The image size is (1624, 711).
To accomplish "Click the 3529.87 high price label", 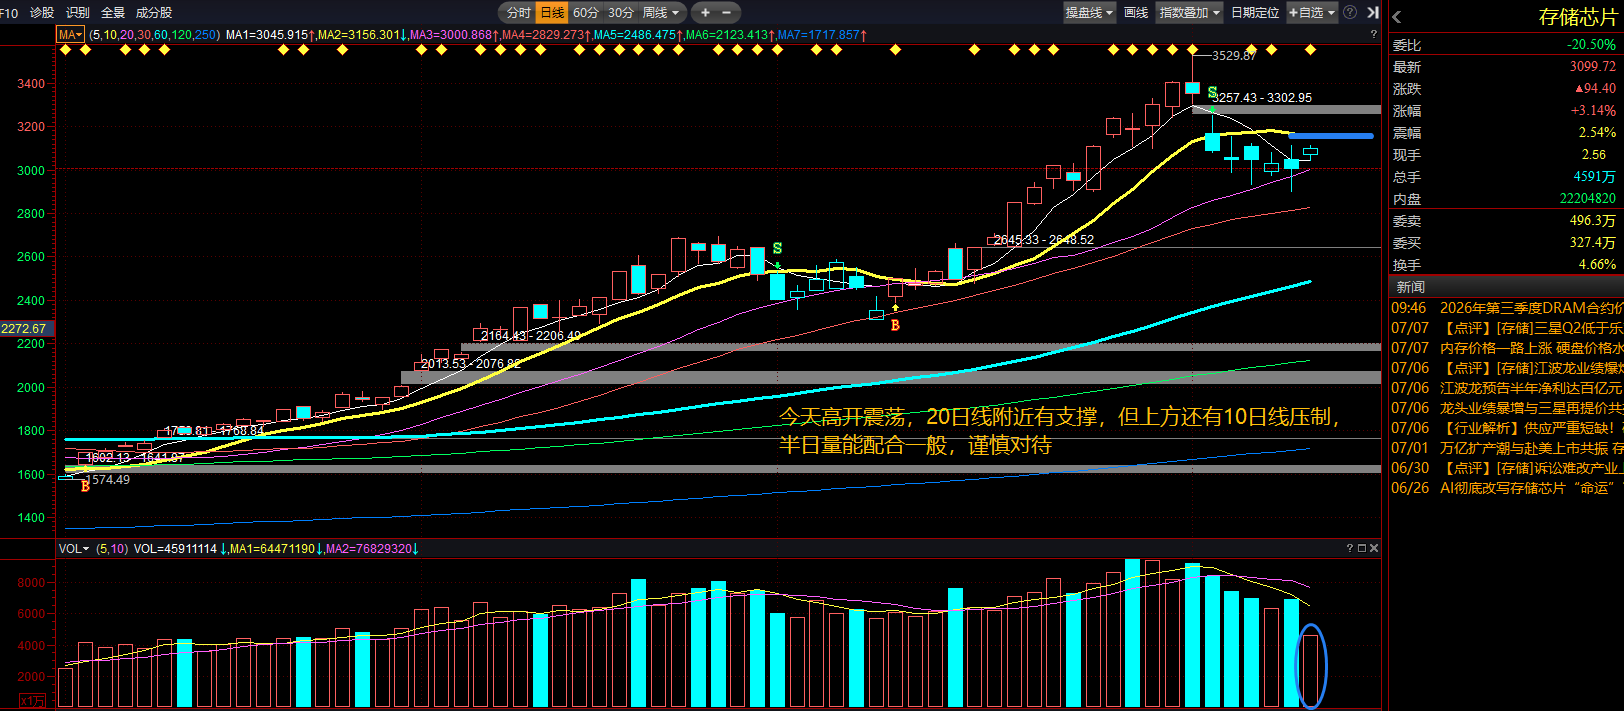I will tap(1234, 56).
